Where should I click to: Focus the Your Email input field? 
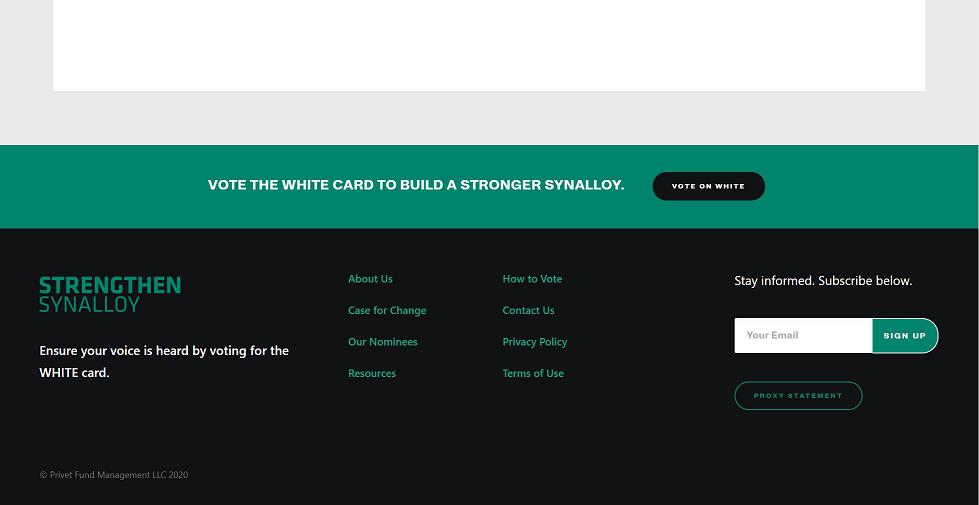tap(803, 336)
